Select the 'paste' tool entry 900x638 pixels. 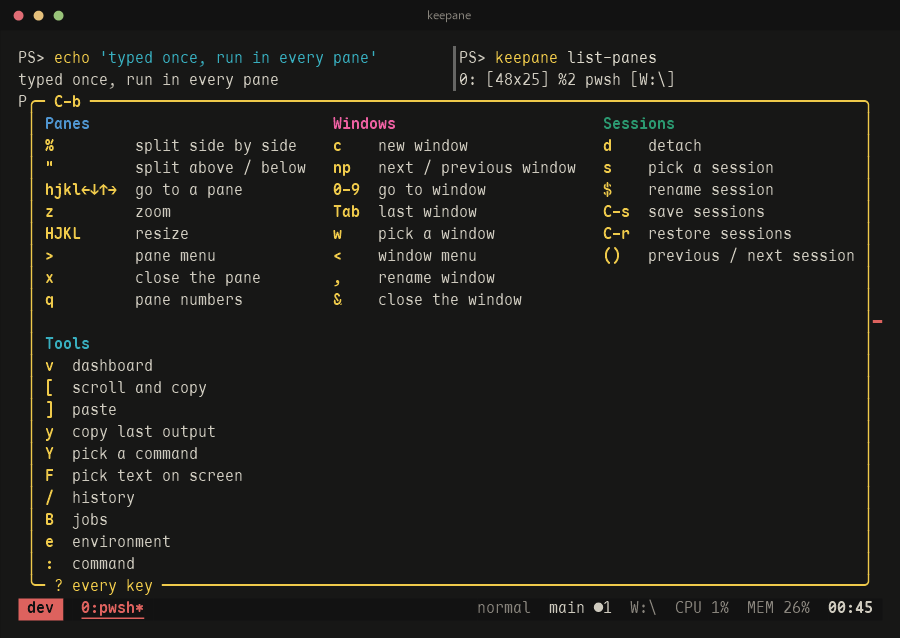click(94, 410)
